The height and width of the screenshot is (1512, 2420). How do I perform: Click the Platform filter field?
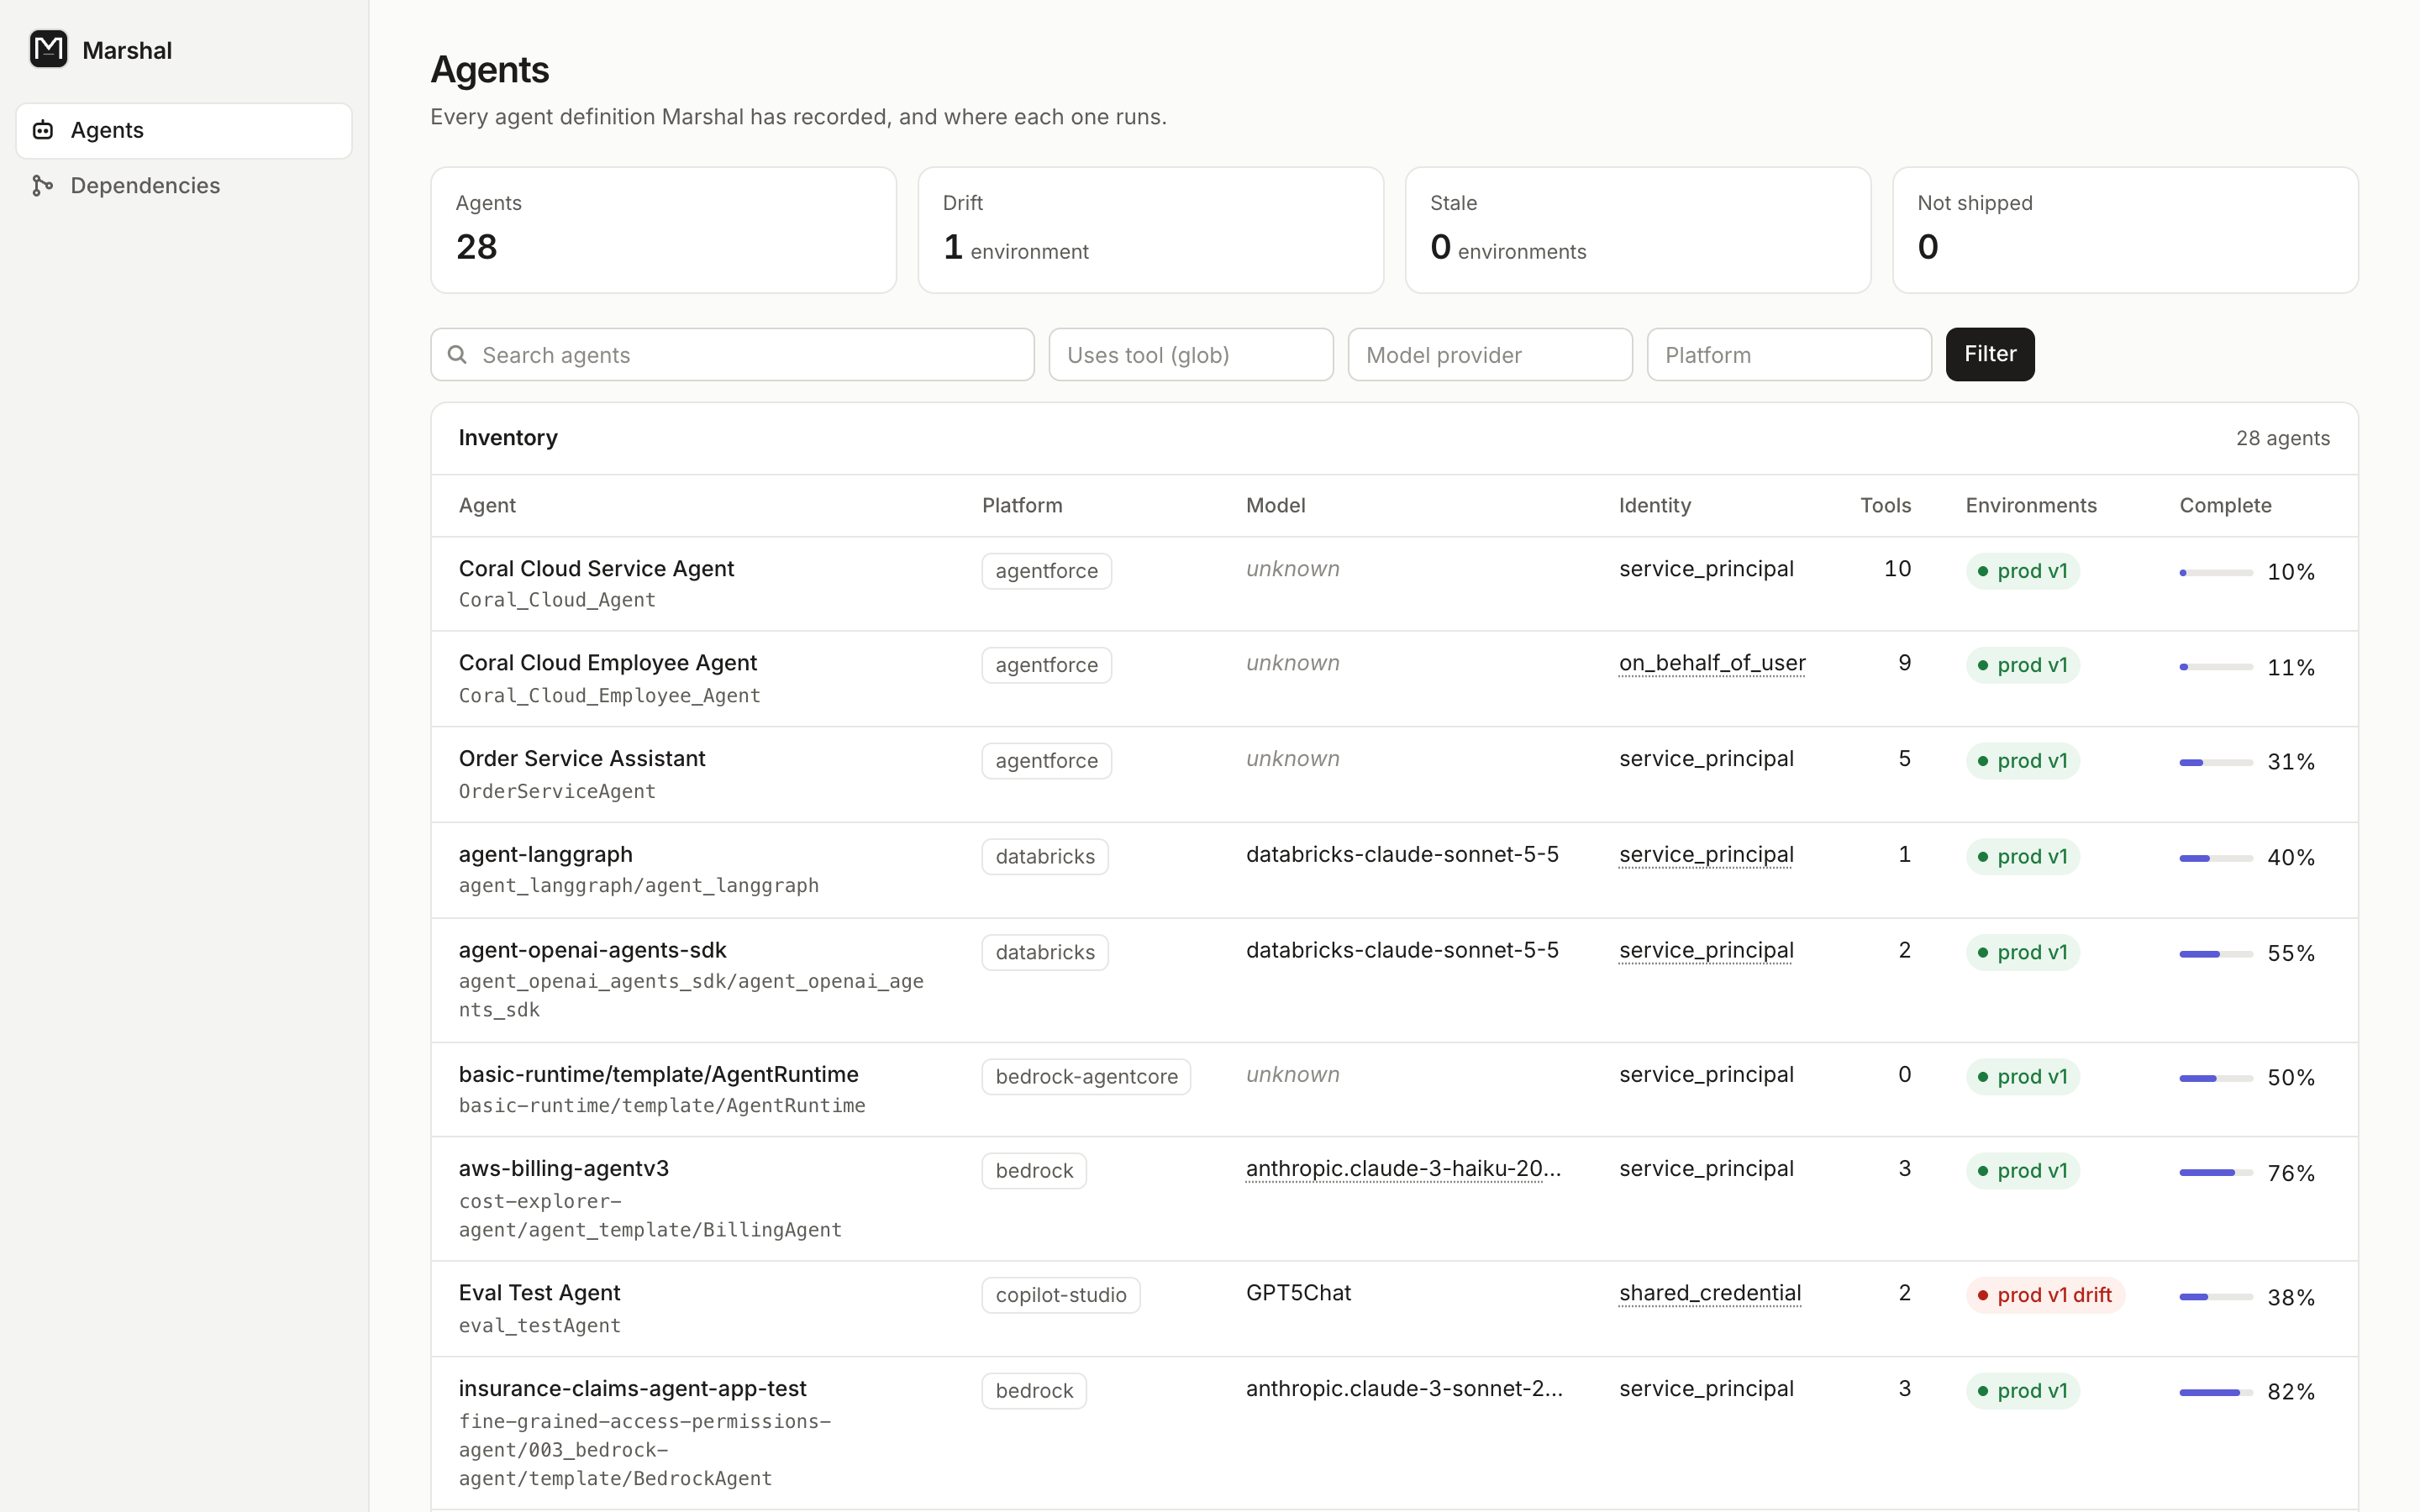click(x=1789, y=355)
